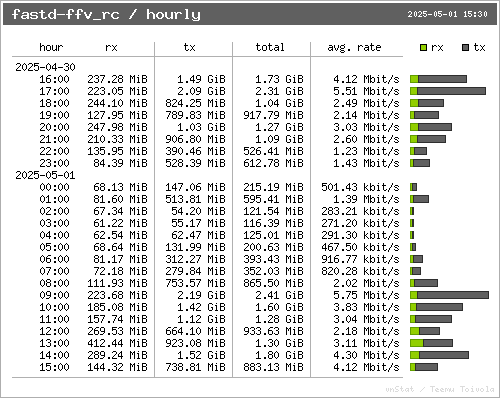Click the fastd-ffv_rc / hourly title
The height and width of the screenshot is (398, 500).
pyautogui.click(x=106, y=14)
